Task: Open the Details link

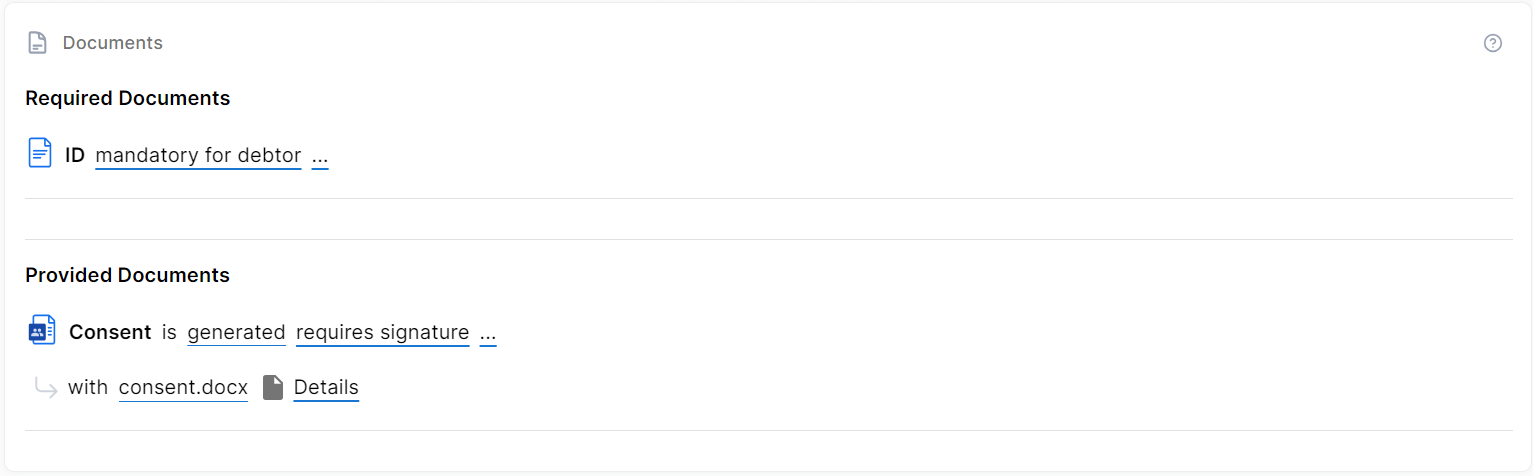Action: 326,388
